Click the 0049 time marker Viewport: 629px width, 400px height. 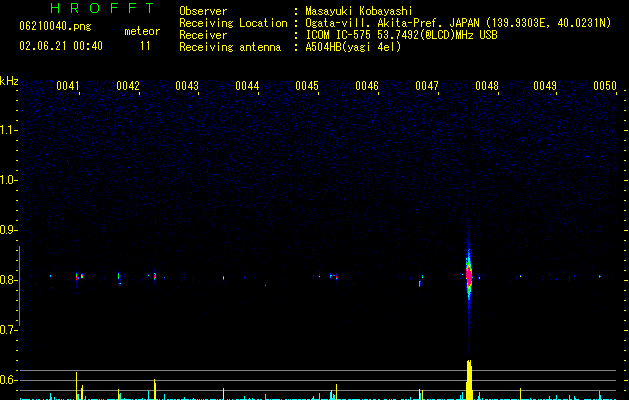click(x=545, y=86)
